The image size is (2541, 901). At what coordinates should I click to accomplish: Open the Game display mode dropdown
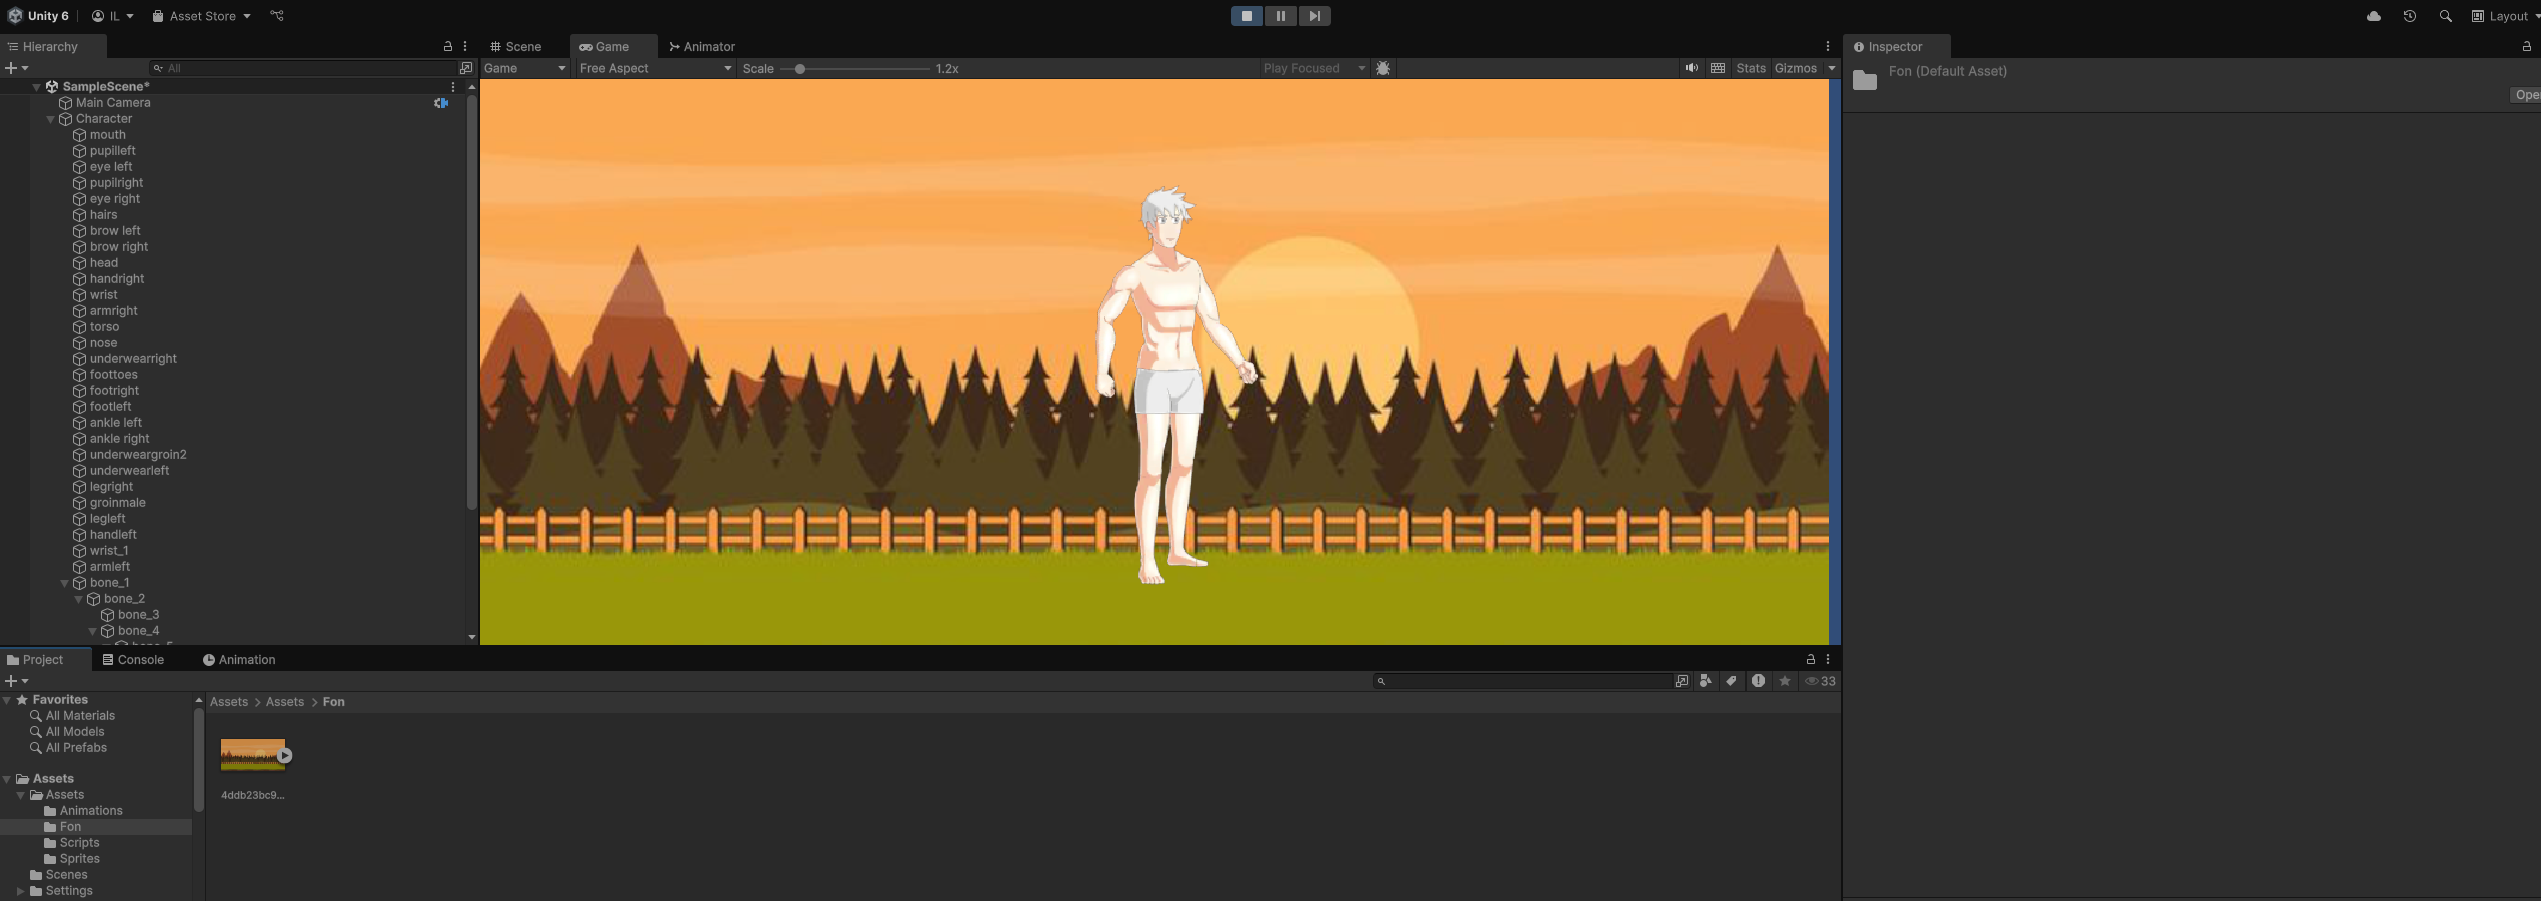click(x=525, y=68)
